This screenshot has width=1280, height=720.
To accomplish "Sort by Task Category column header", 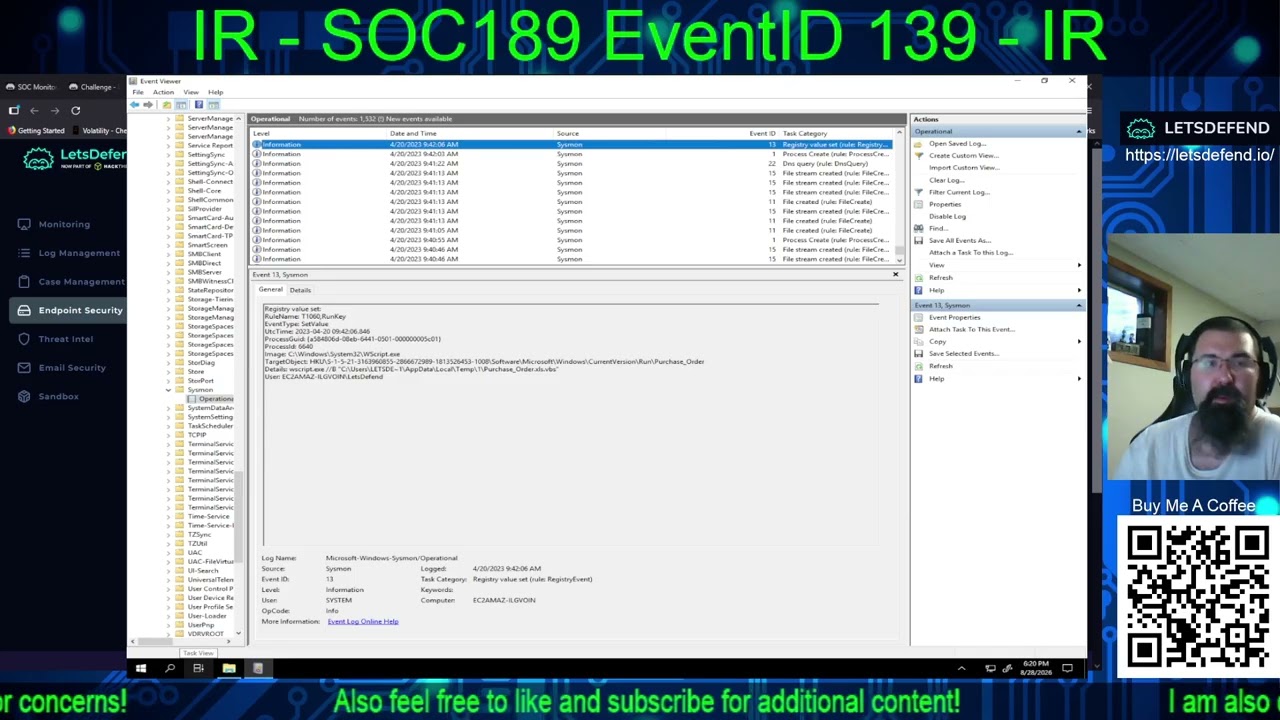I will tap(836, 133).
